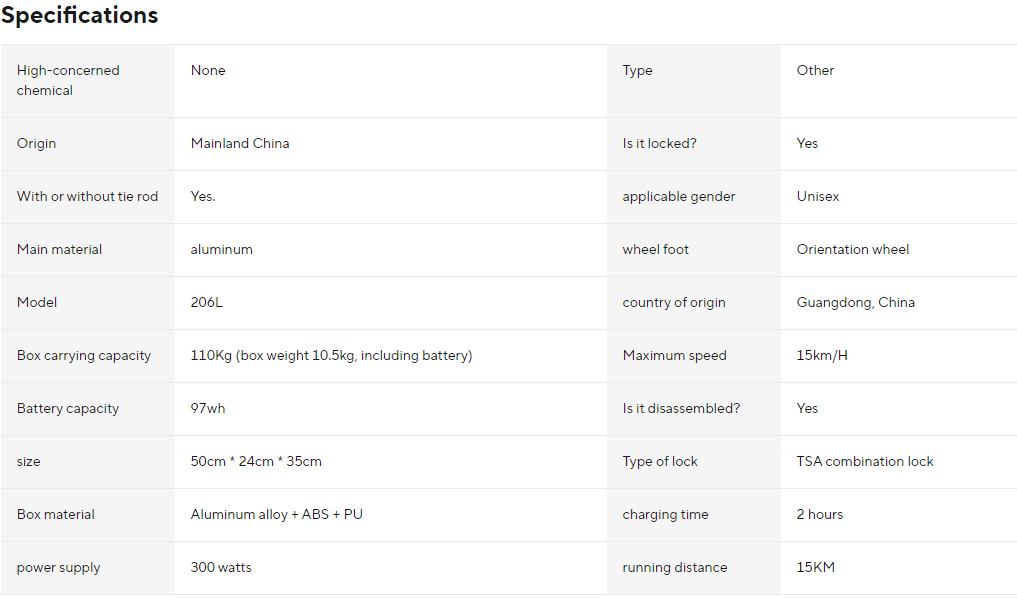Select the 15km/H maximum speed value

click(822, 355)
